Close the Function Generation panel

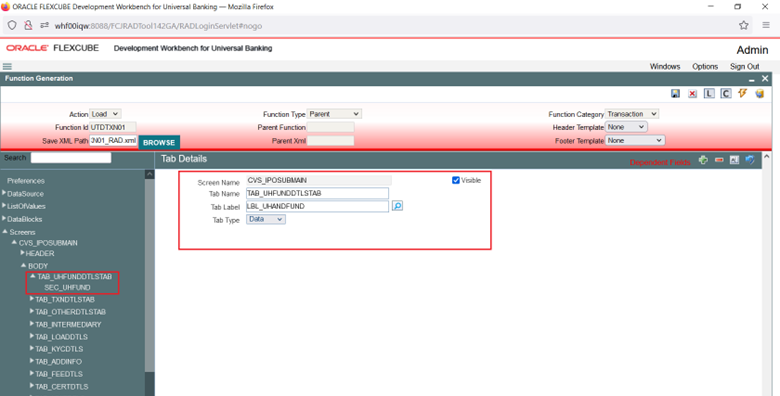(x=765, y=79)
